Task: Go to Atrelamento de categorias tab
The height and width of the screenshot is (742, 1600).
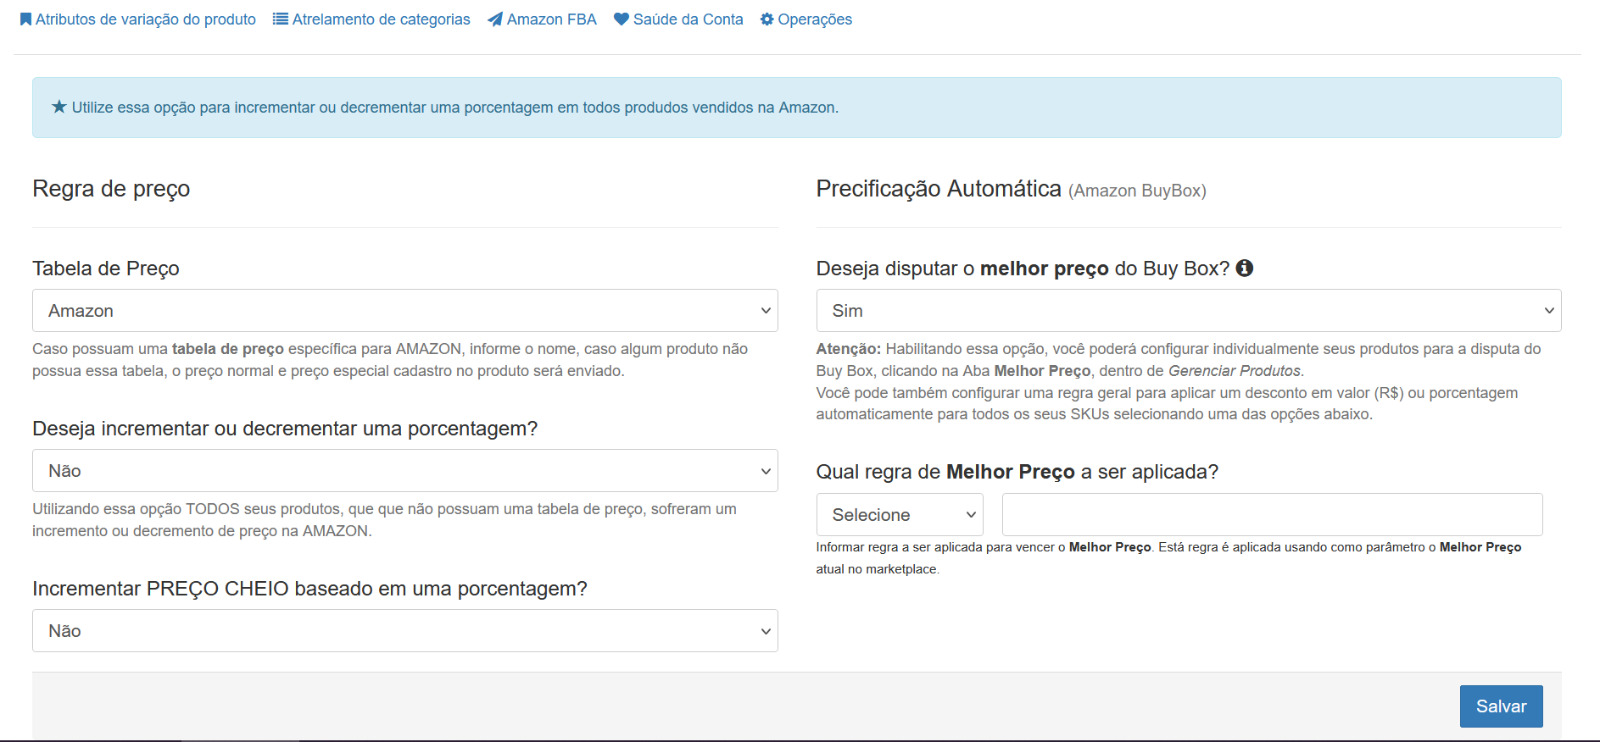Action: pos(371,19)
